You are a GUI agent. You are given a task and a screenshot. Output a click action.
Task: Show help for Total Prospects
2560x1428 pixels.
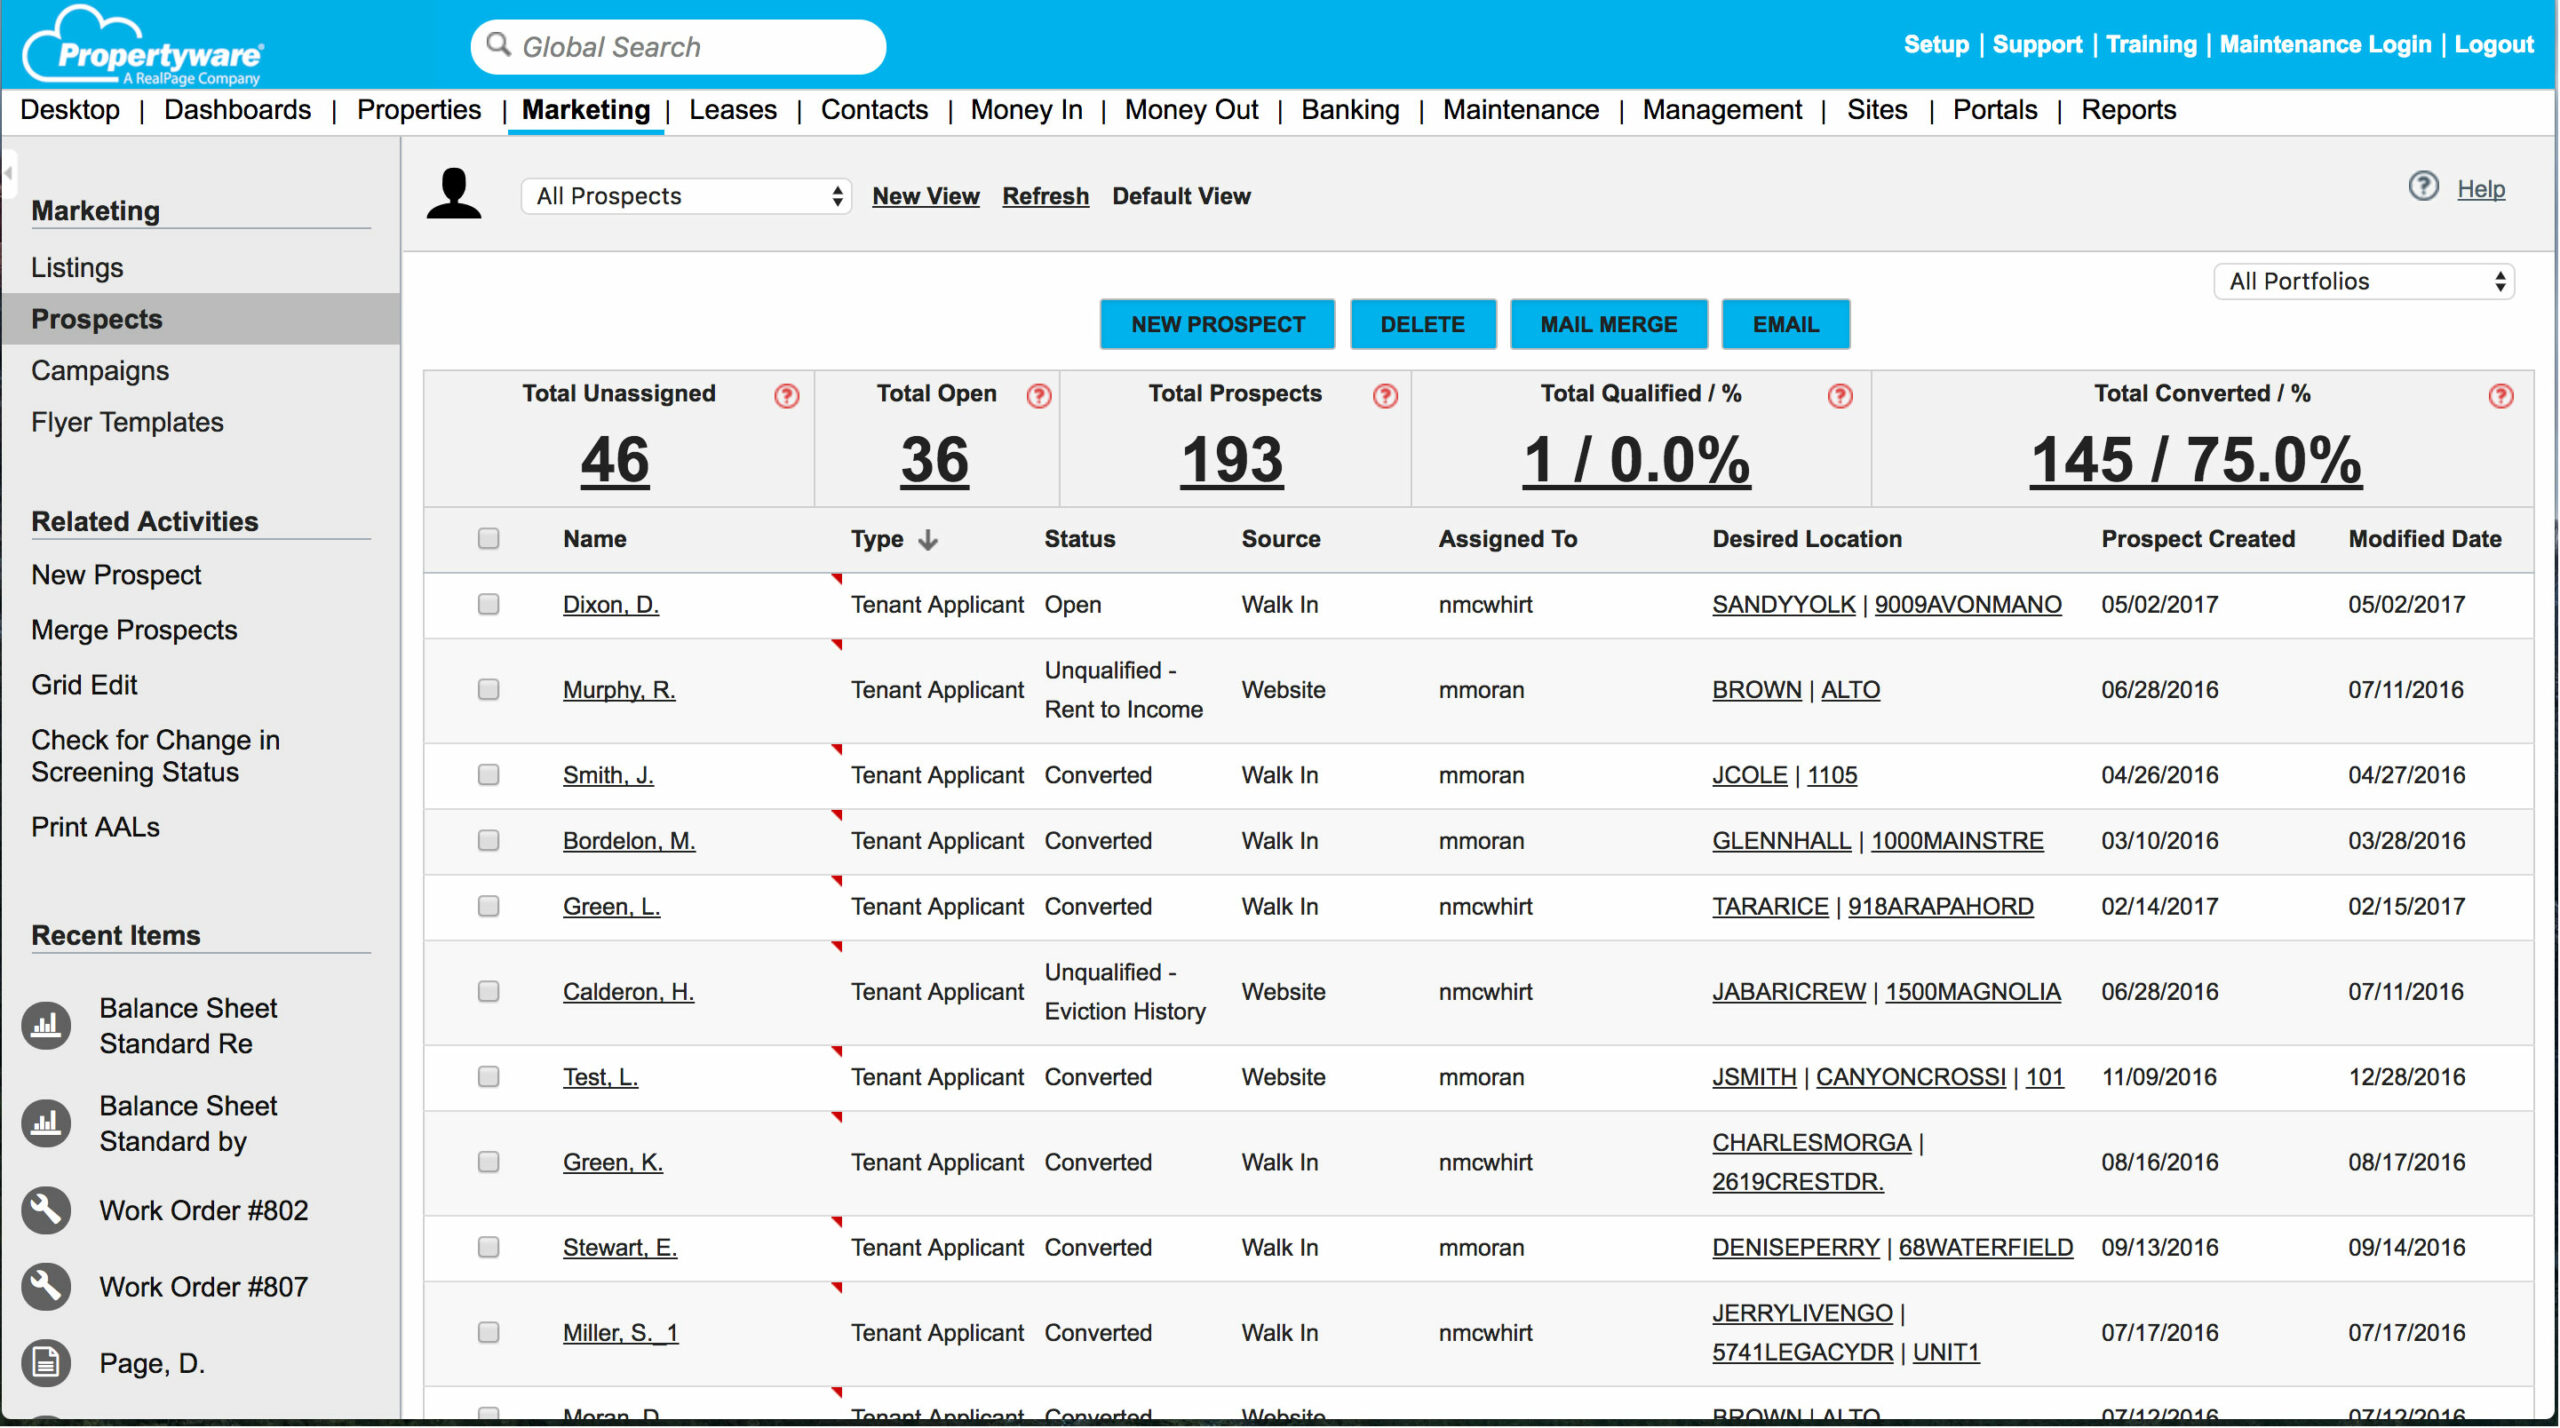click(x=1385, y=397)
